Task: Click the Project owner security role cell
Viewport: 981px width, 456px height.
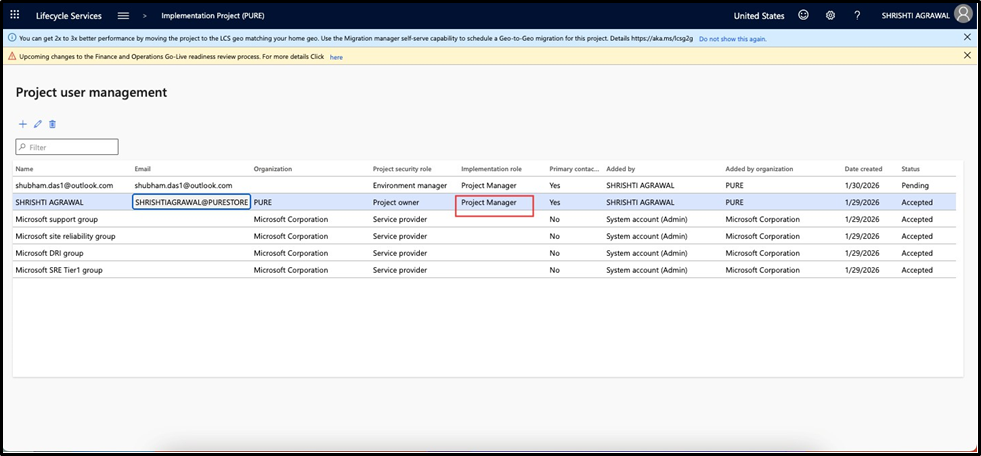Action: click(396, 203)
